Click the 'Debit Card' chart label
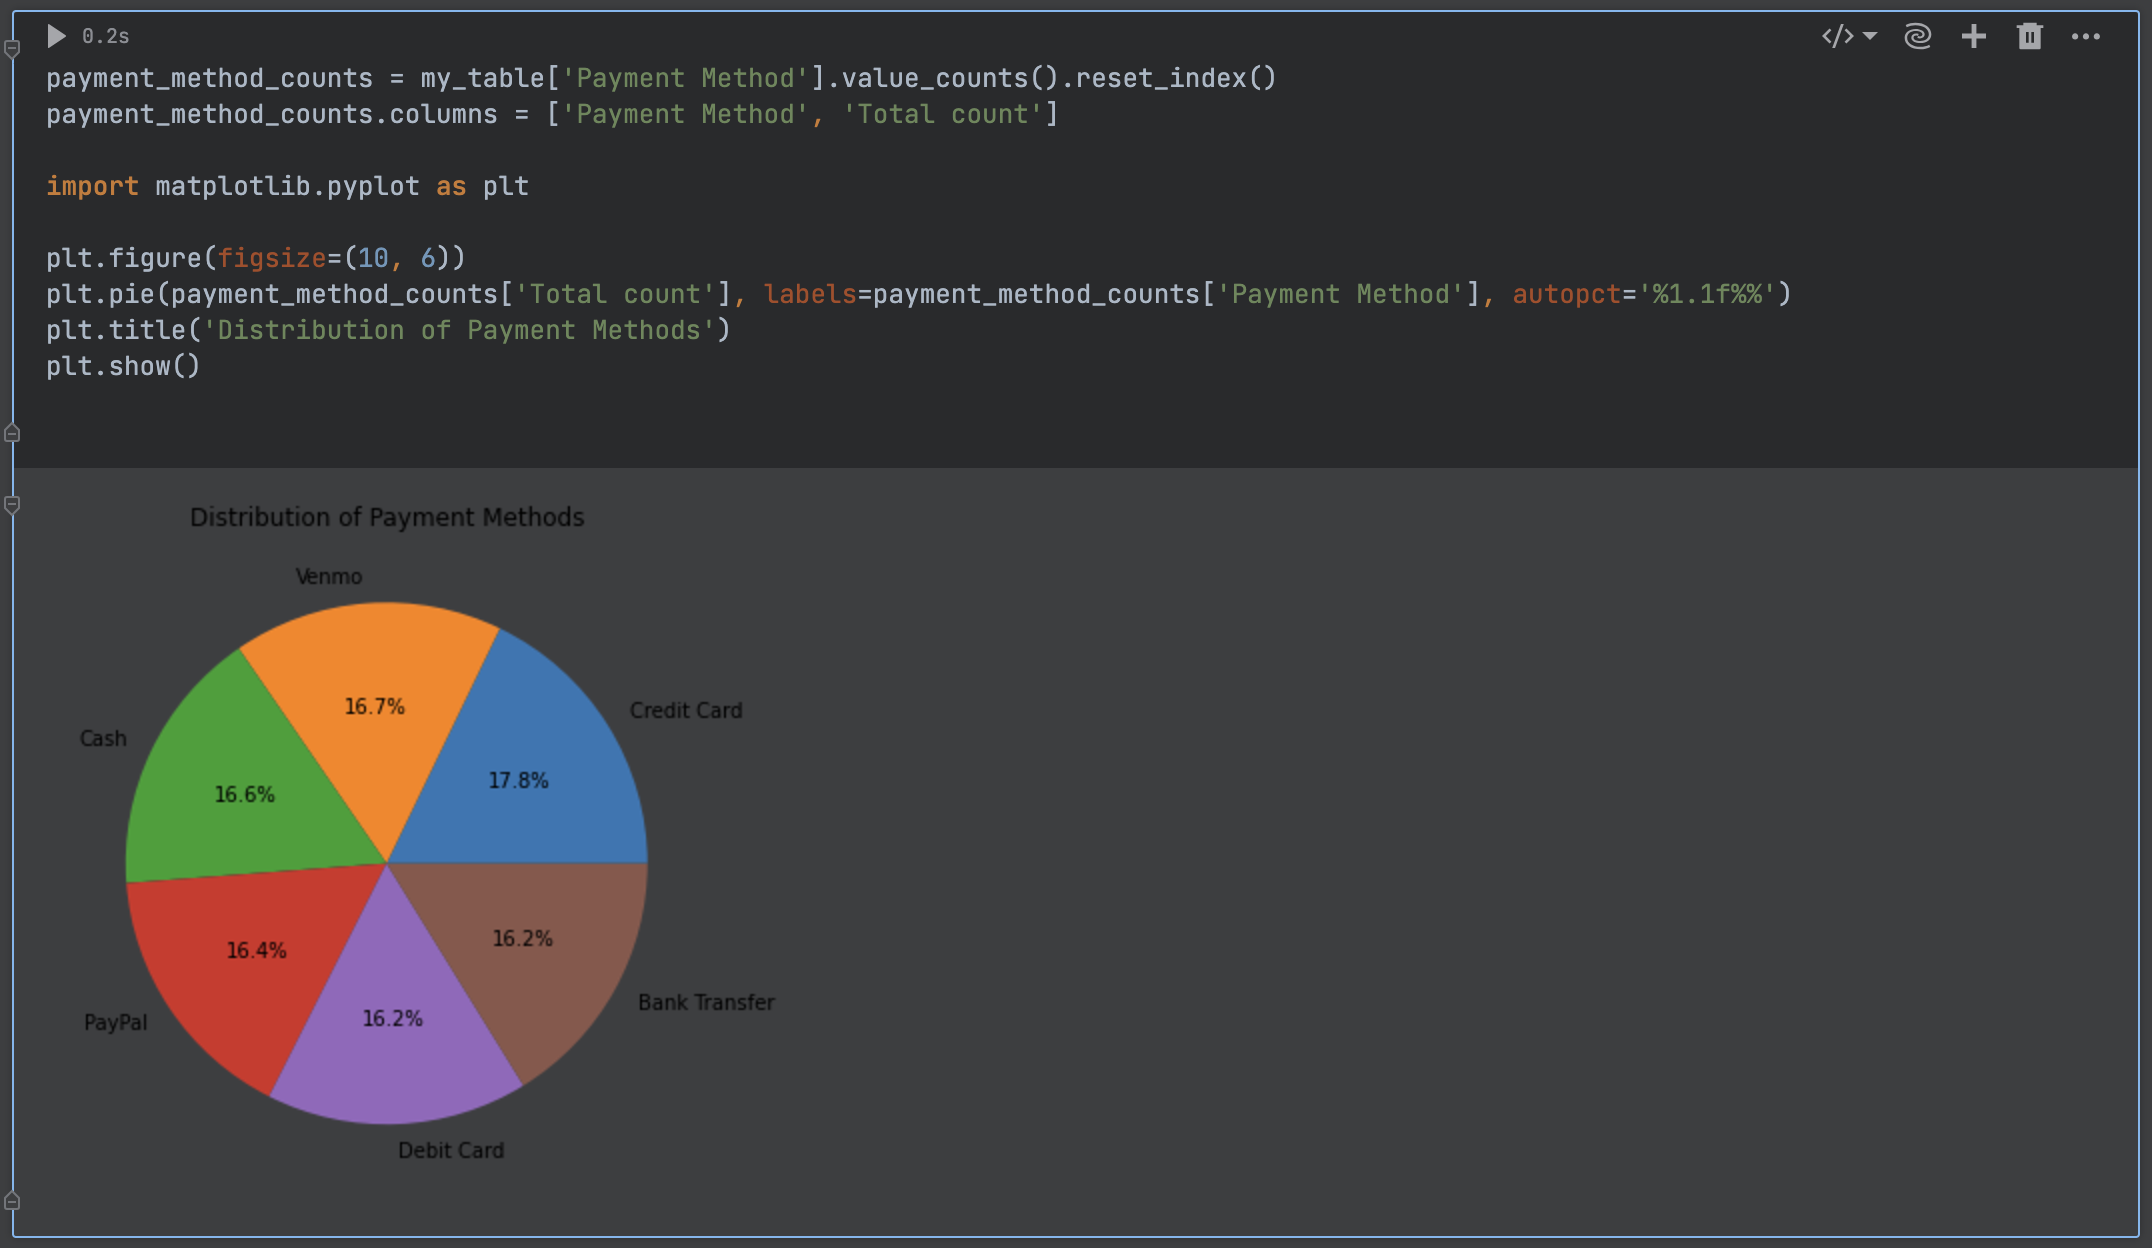This screenshot has width=2152, height=1248. 451,1150
